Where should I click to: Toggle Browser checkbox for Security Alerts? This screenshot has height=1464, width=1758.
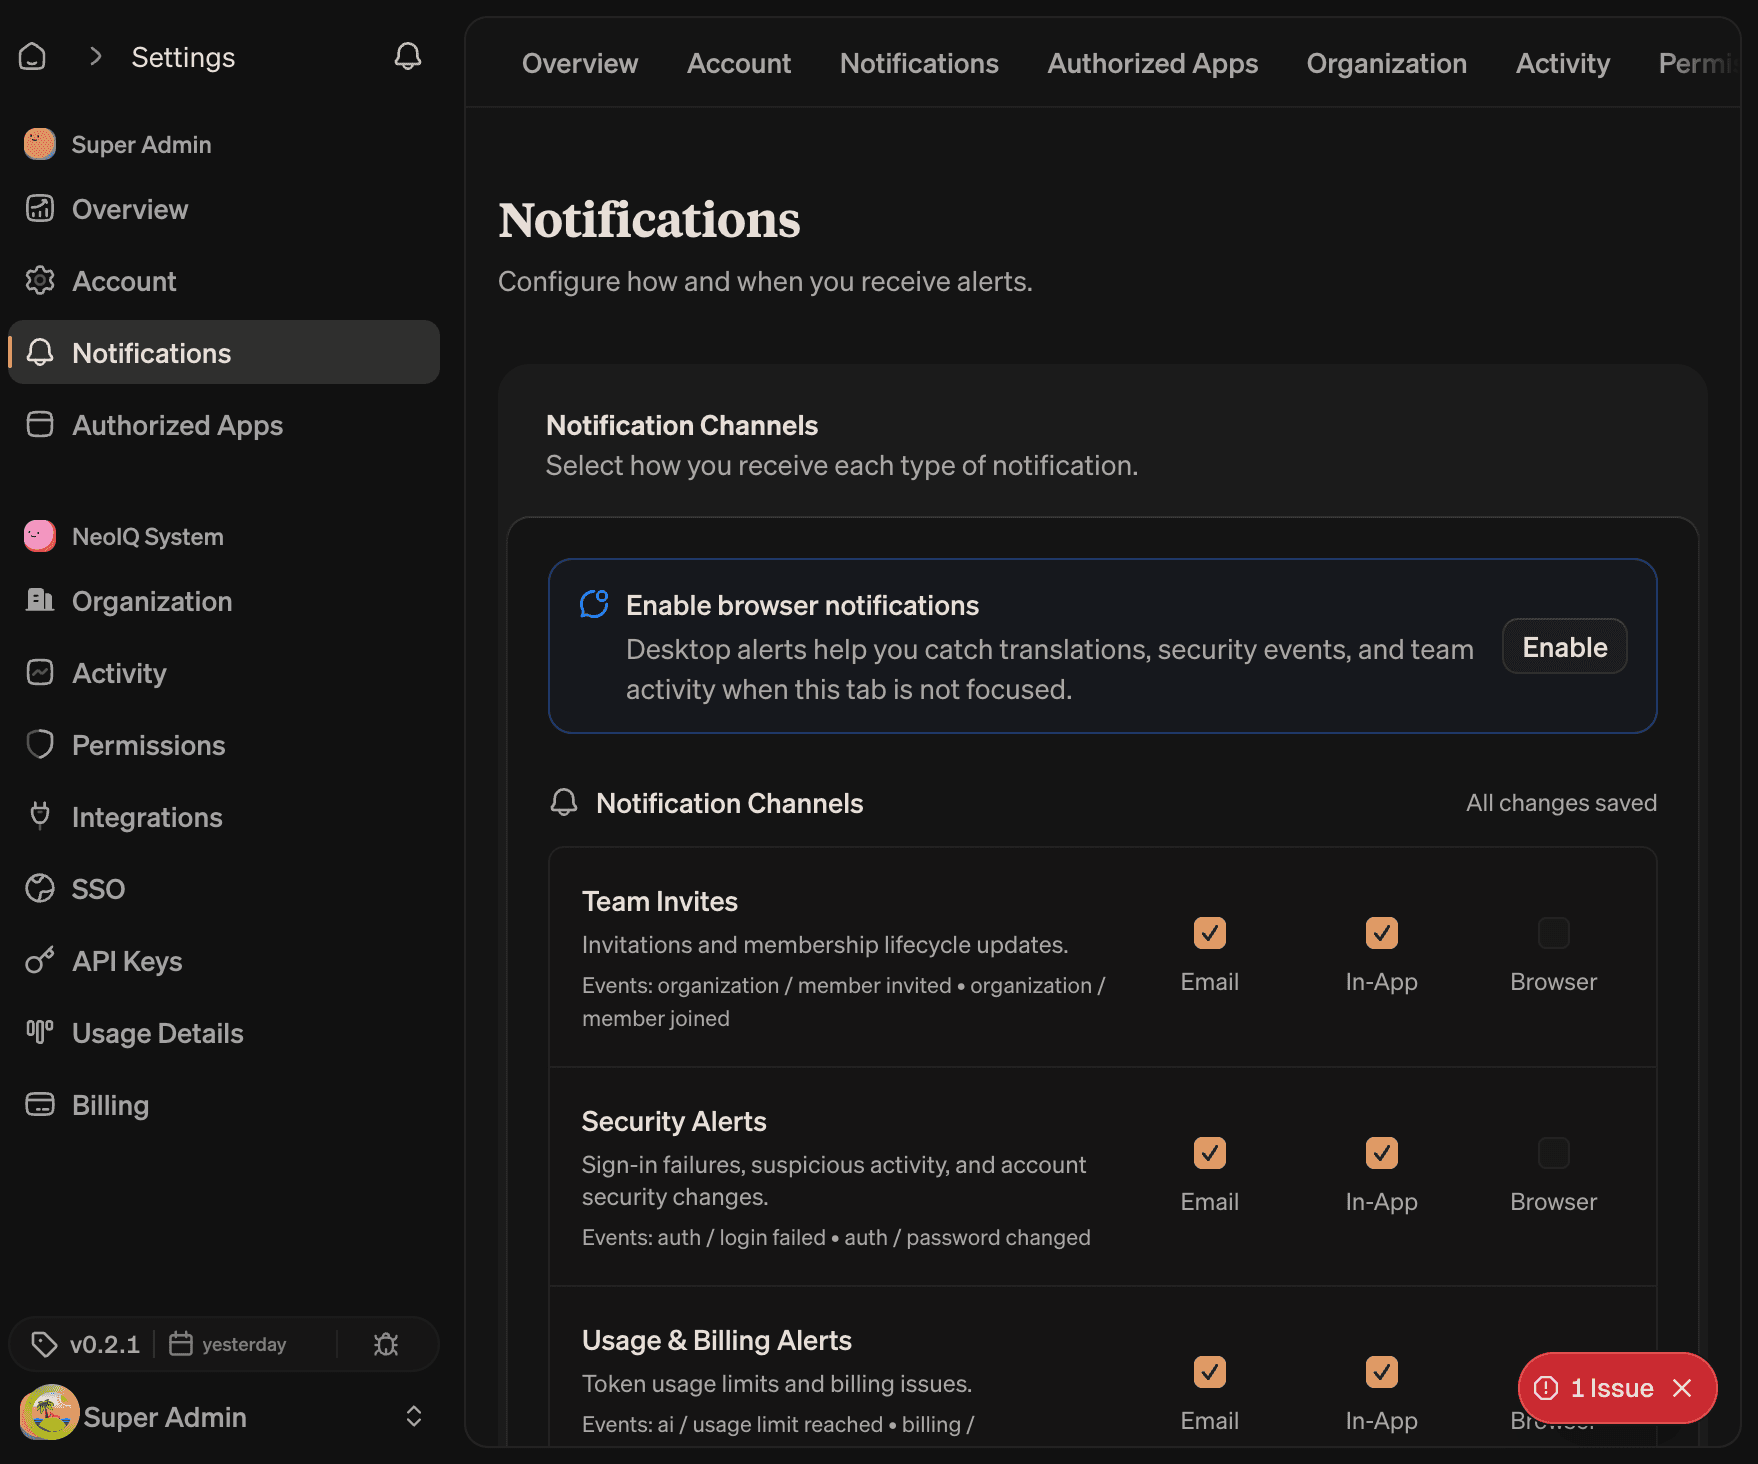(1554, 1153)
